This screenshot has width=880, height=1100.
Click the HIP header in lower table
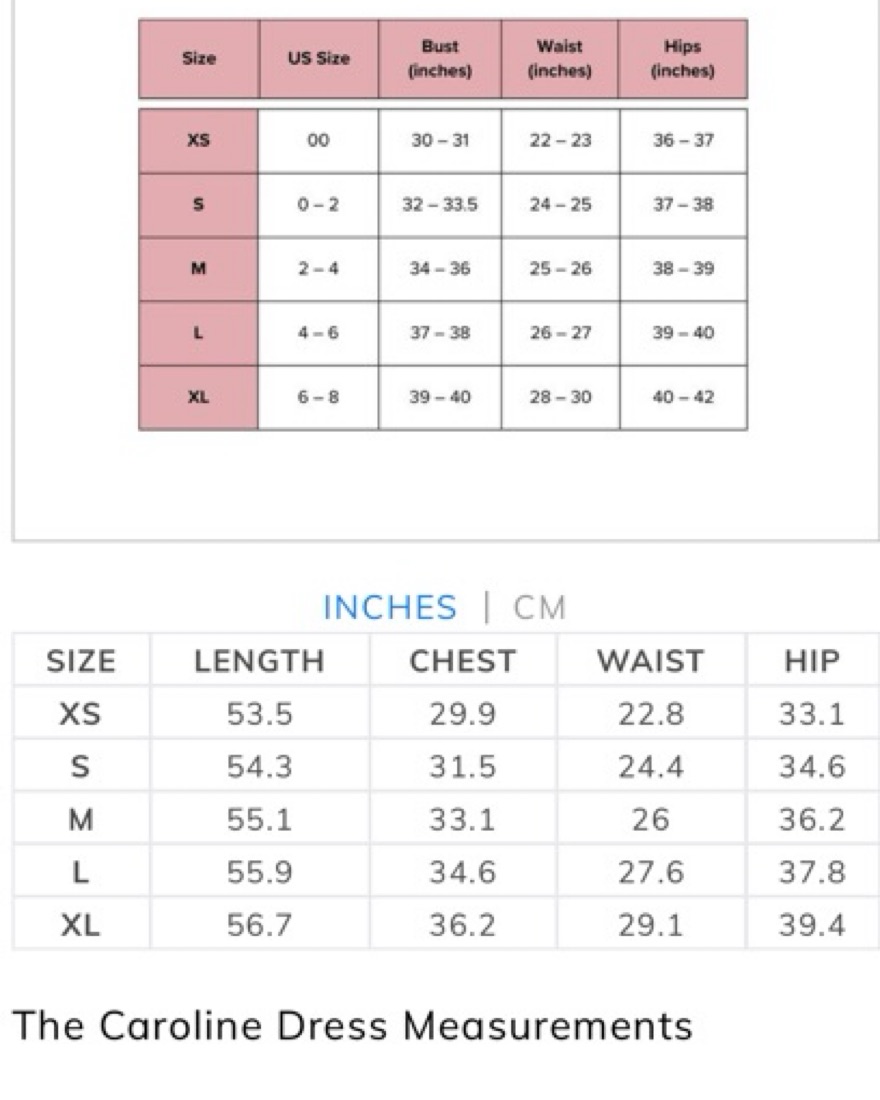point(812,661)
